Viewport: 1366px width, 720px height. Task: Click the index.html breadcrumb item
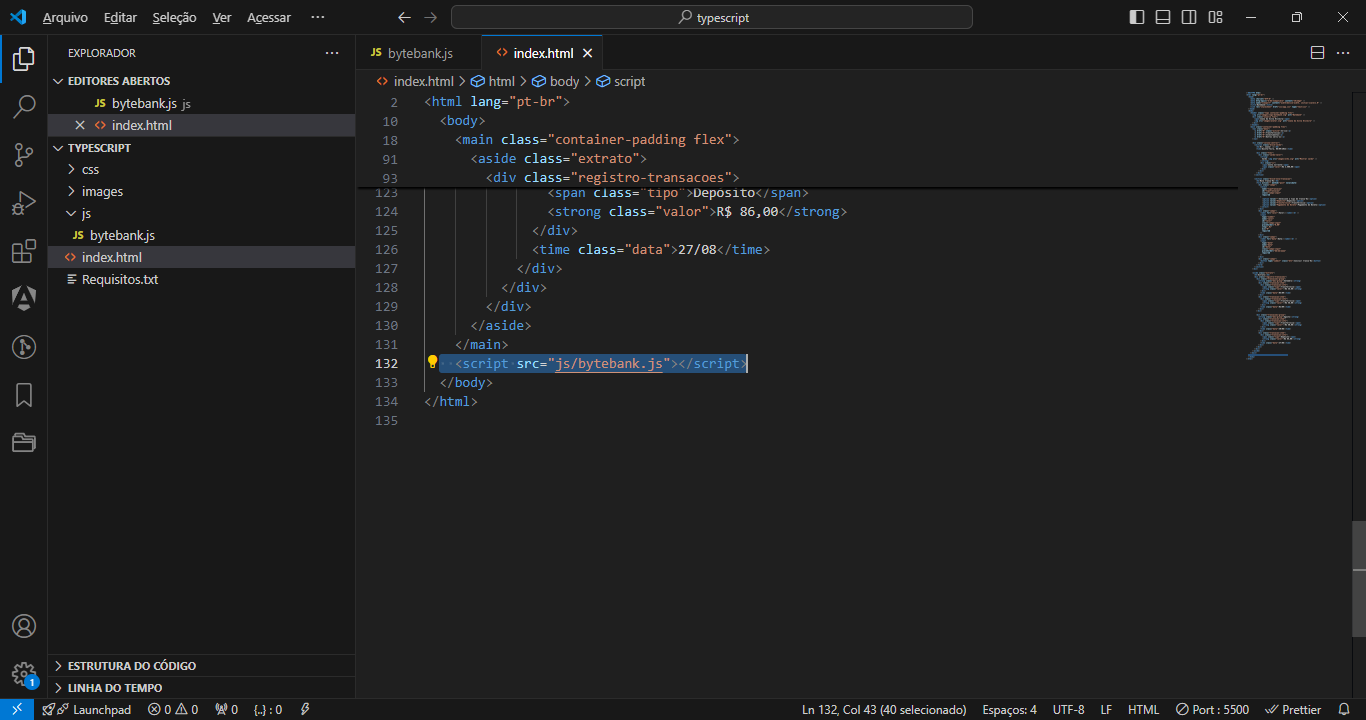coord(415,81)
